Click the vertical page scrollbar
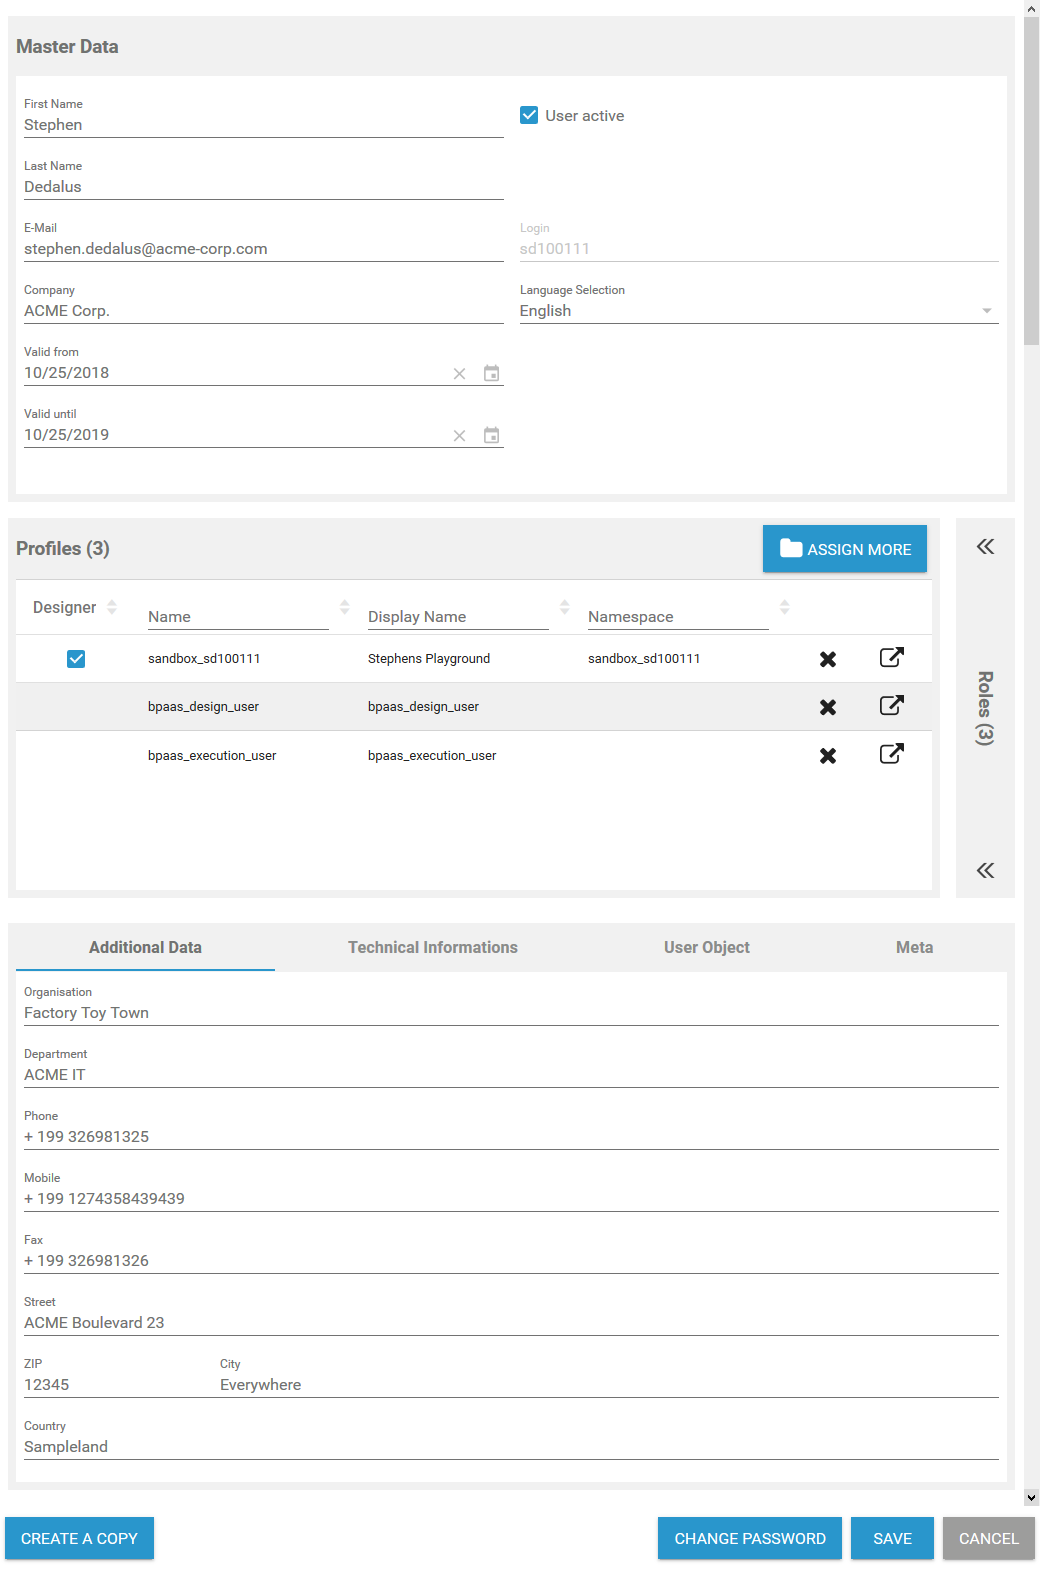Screen dimensions: 1042x1570 point(1031,180)
